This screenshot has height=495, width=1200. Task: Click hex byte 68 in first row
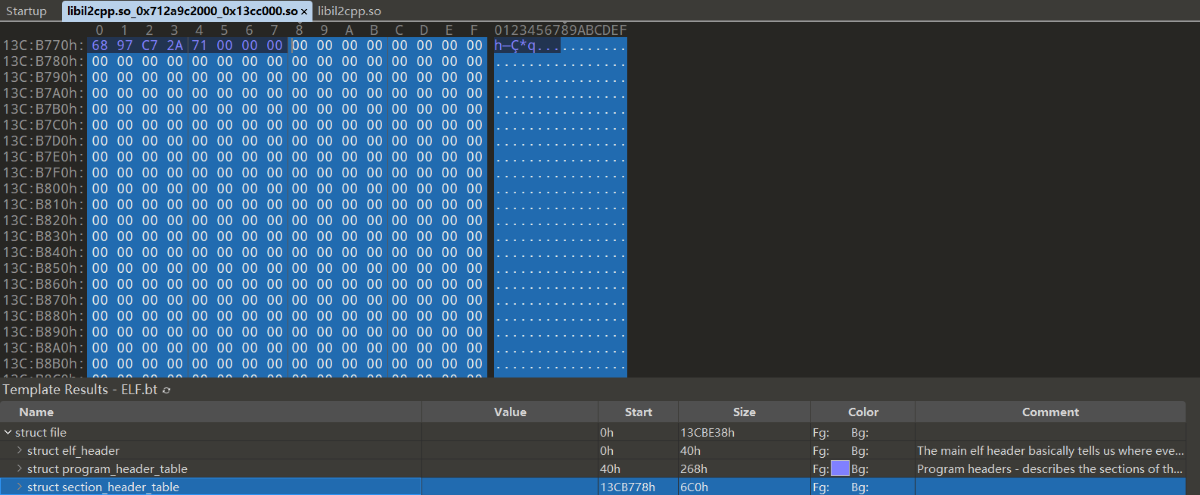click(x=99, y=45)
